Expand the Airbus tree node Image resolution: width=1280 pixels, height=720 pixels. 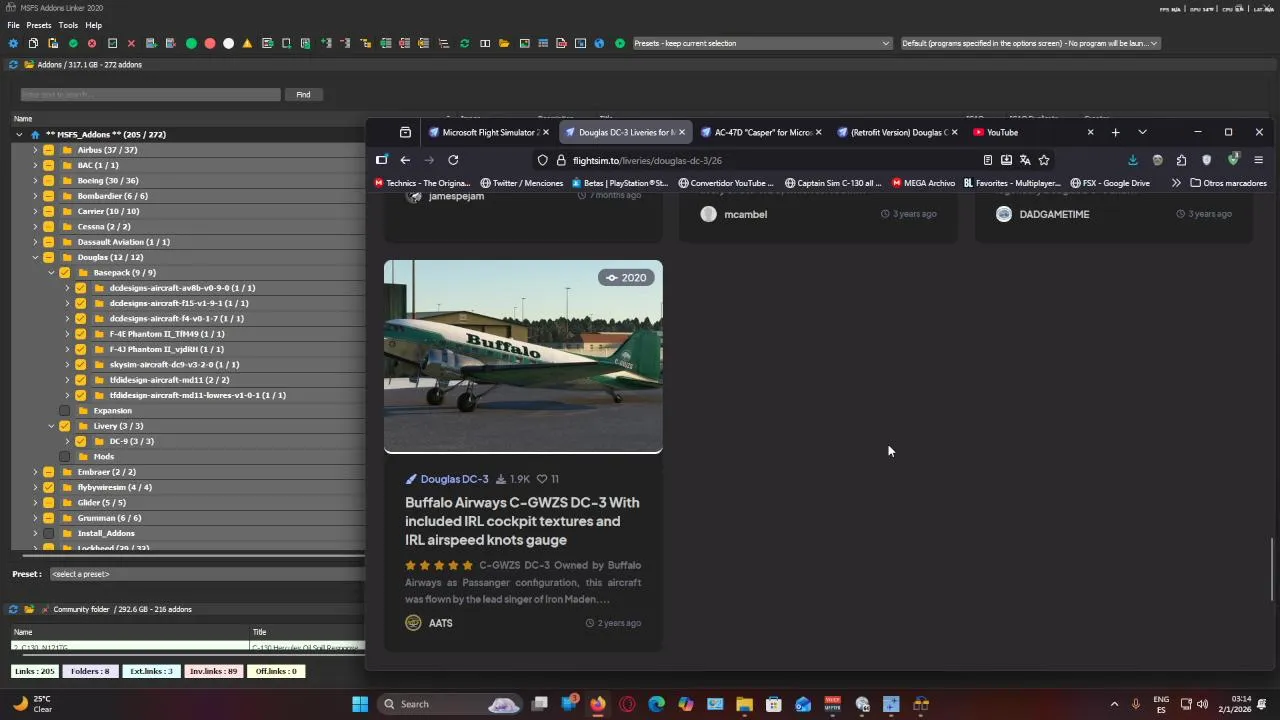point(35,150)
